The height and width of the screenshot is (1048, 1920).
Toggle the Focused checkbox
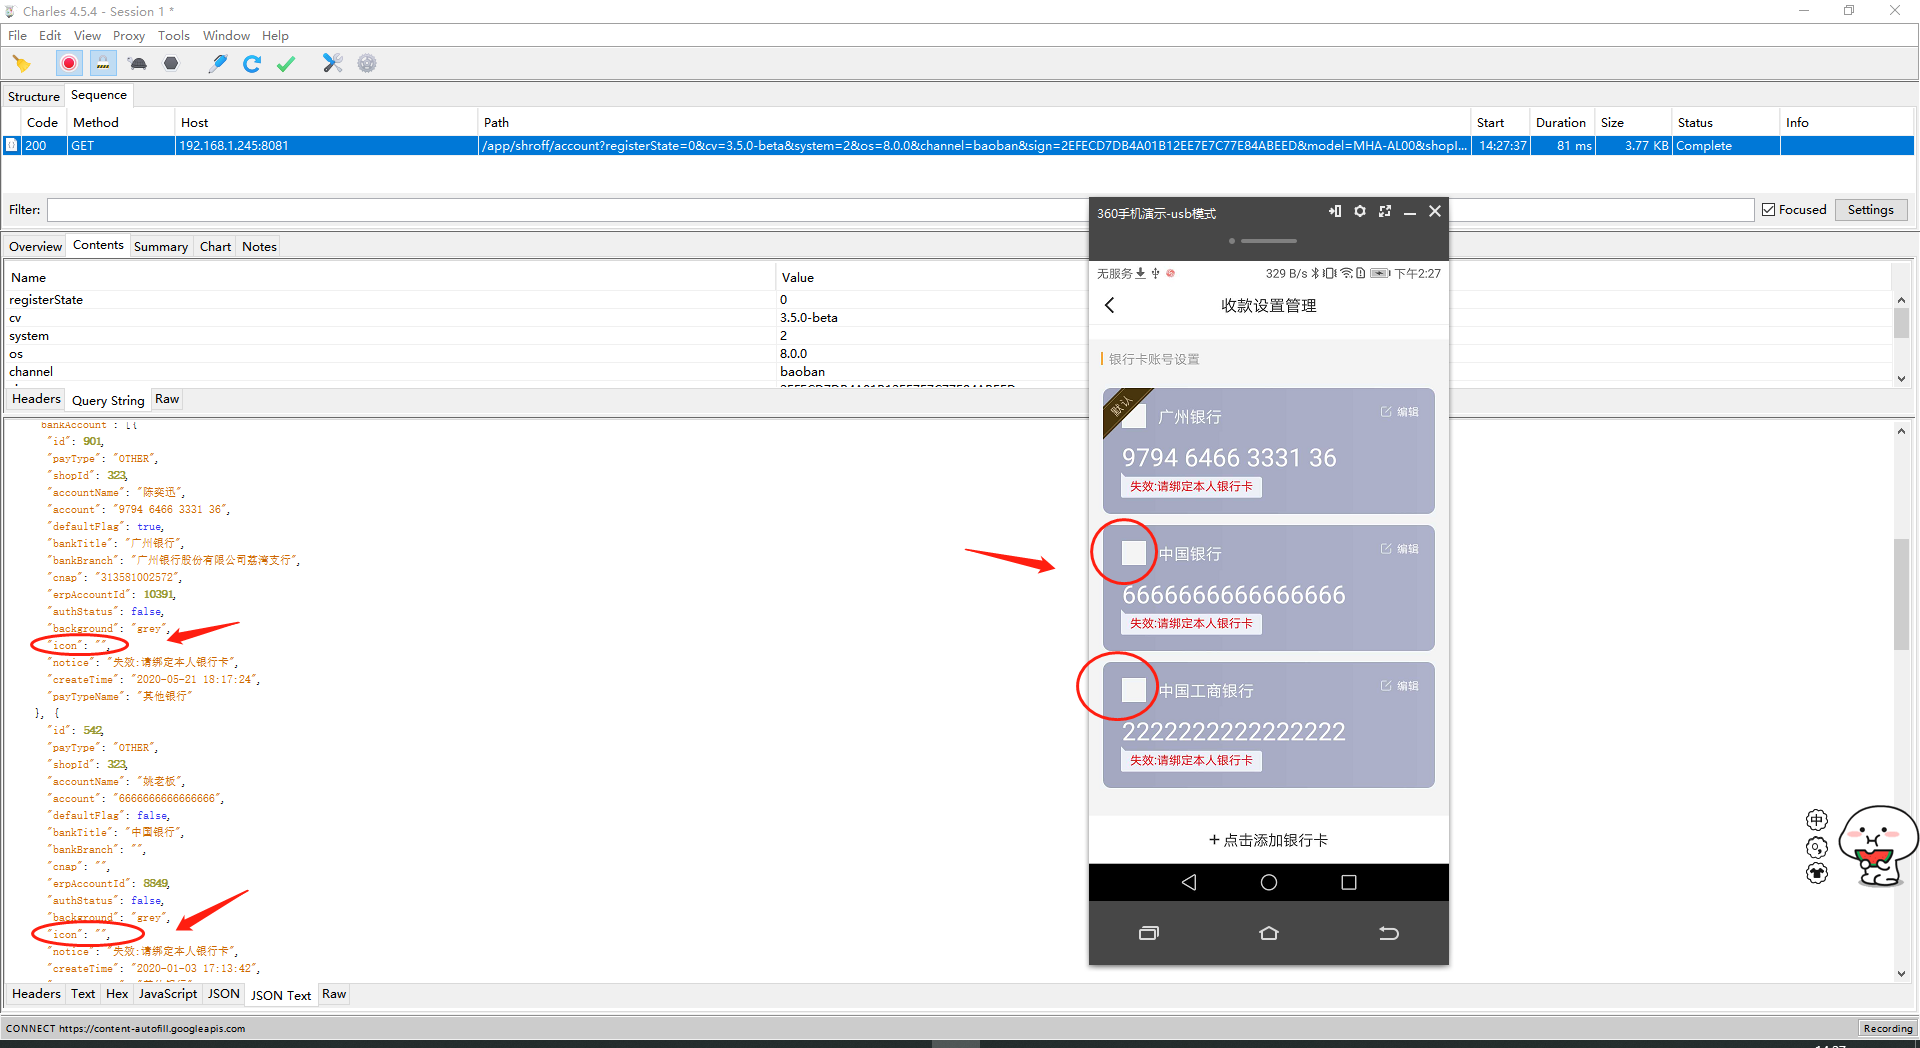(x=1768, y=210)
